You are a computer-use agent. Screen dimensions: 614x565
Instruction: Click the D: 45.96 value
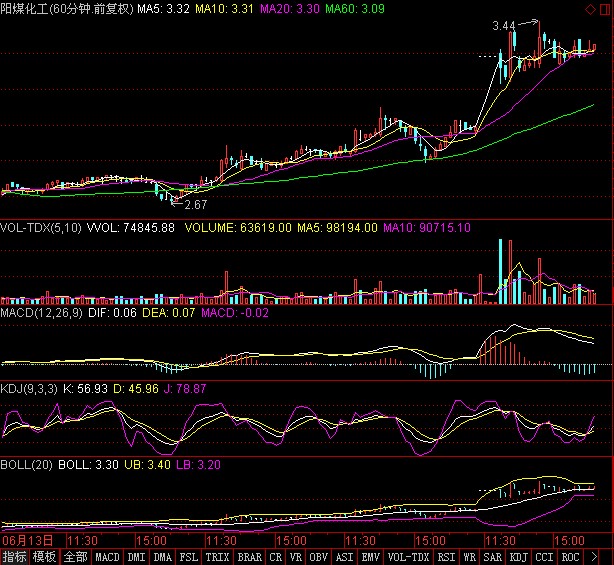pyautogui.click(x=136, y=388)
